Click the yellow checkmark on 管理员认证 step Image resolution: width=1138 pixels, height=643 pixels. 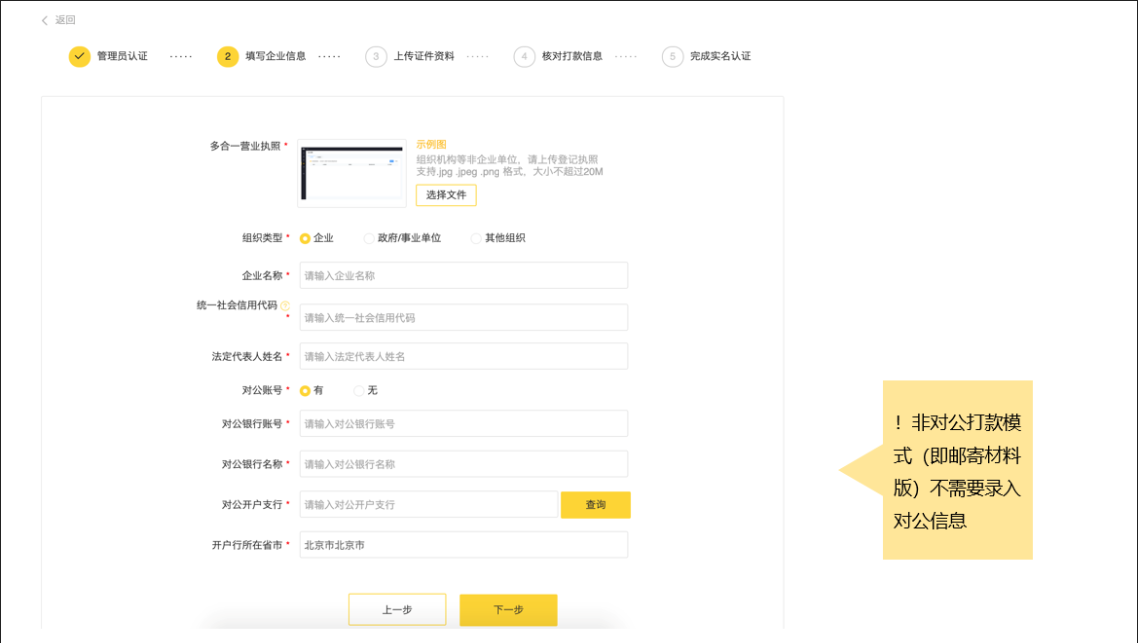(x=78, y=56)
